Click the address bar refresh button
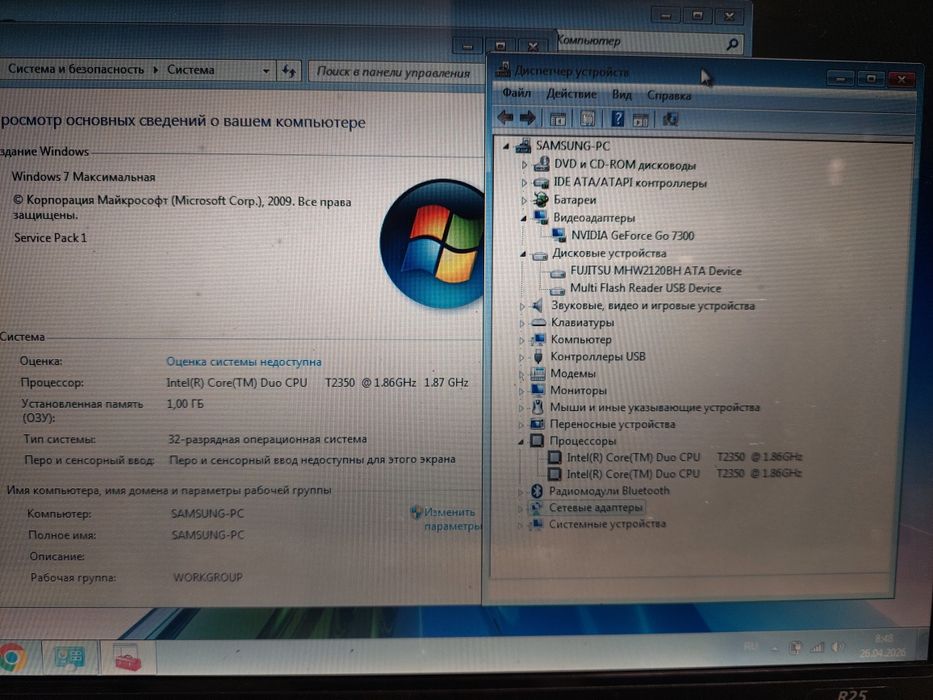Viewport: 933px width, 700px height. pos(289,71)
